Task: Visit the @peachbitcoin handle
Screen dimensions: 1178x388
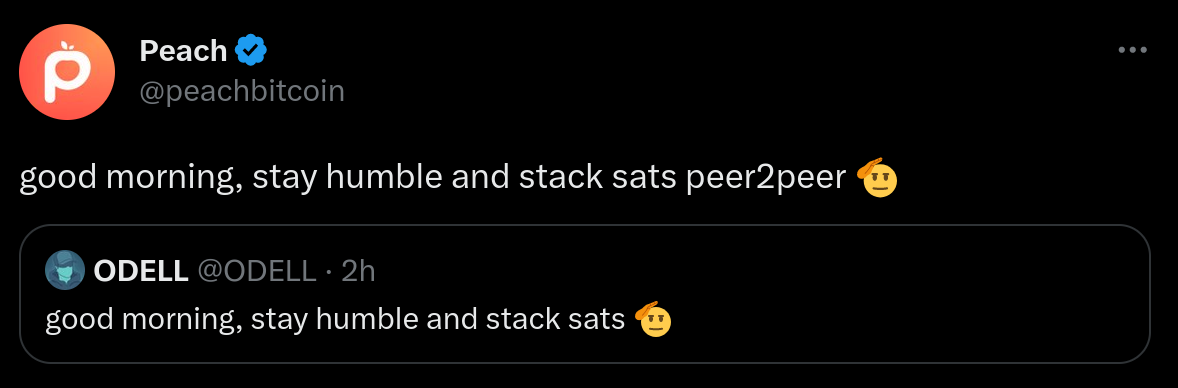Action: (x=242, y=91)
